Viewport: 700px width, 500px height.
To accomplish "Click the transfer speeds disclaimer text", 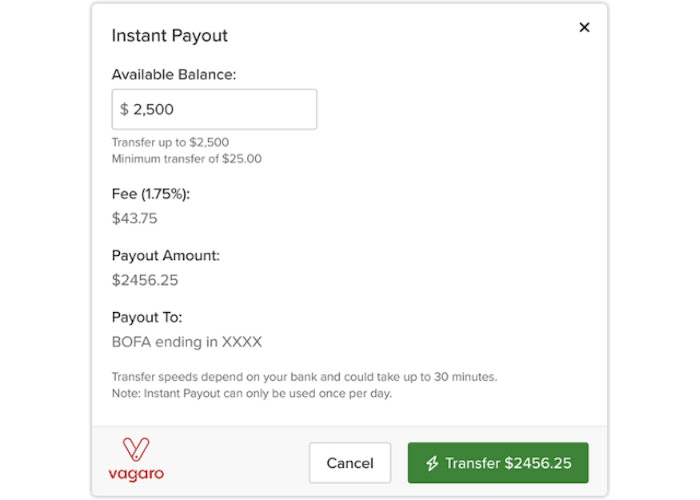I will (304, 377).
